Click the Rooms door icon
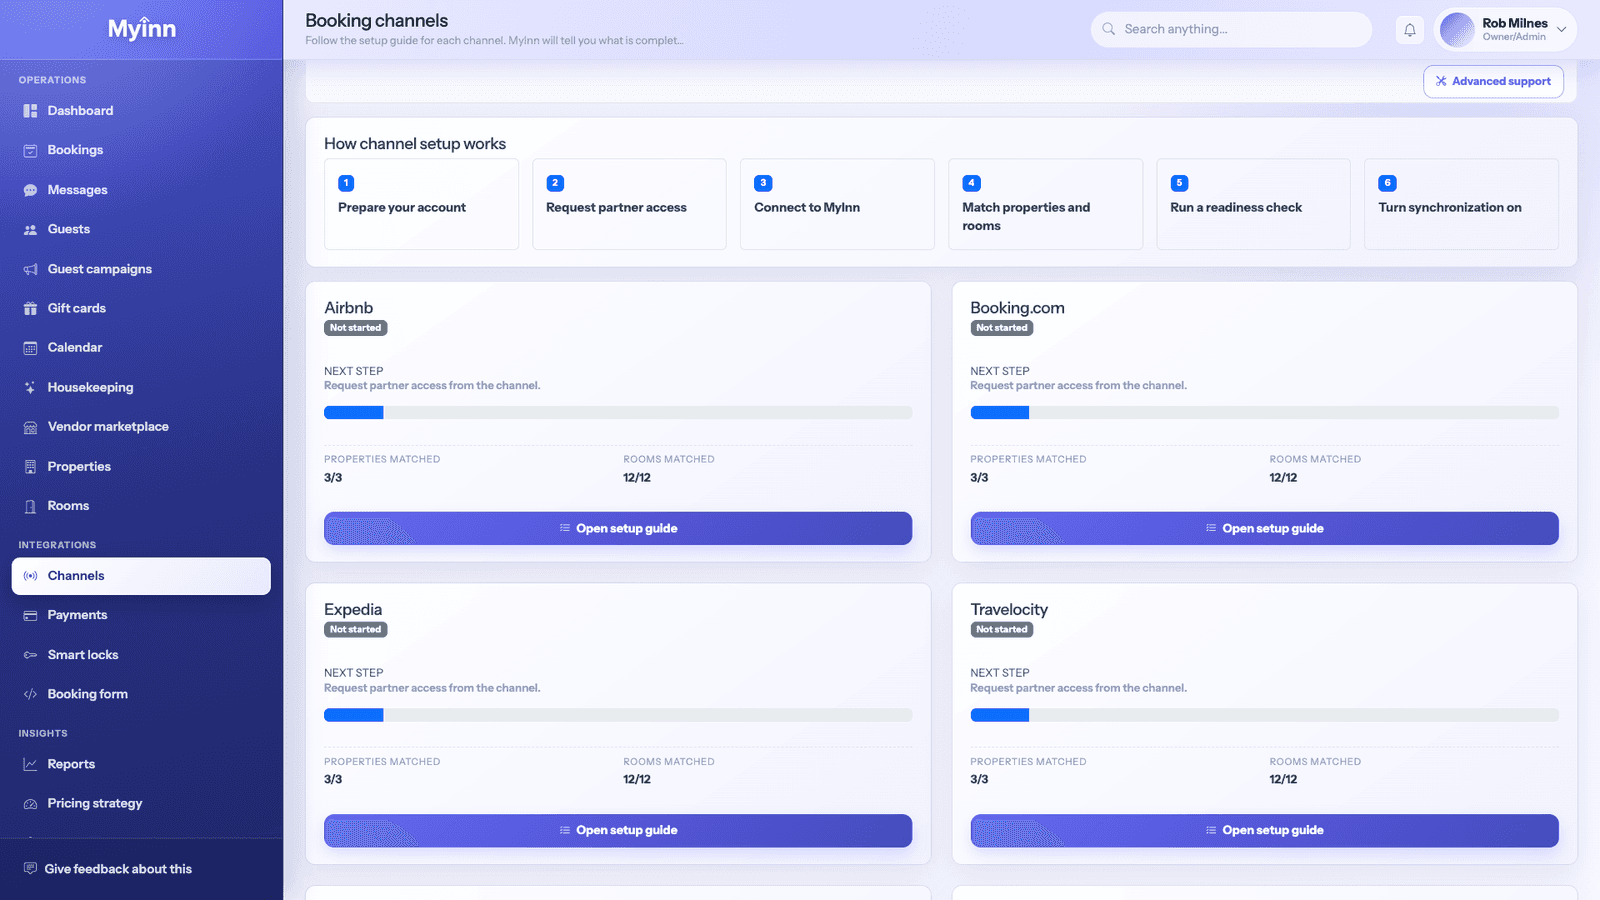The height and width of the screenshot is (900, 1600). (x=30, y=506)
